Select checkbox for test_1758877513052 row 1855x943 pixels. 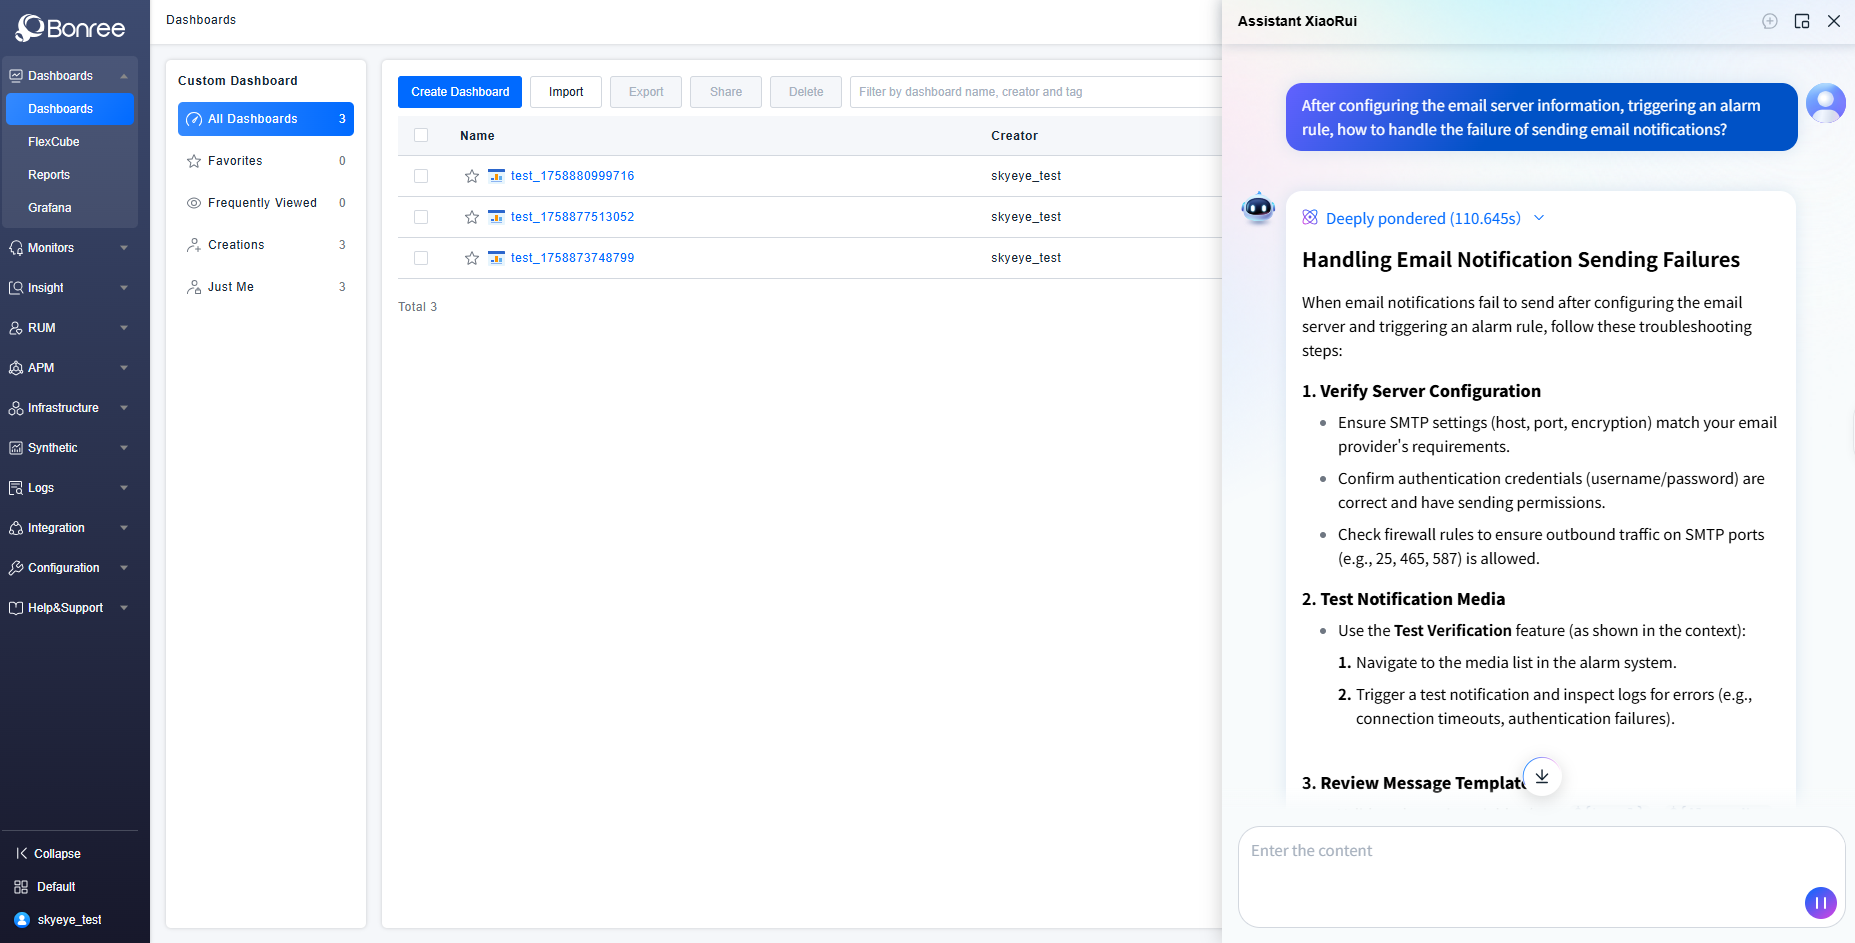click(x=421, y=217)
